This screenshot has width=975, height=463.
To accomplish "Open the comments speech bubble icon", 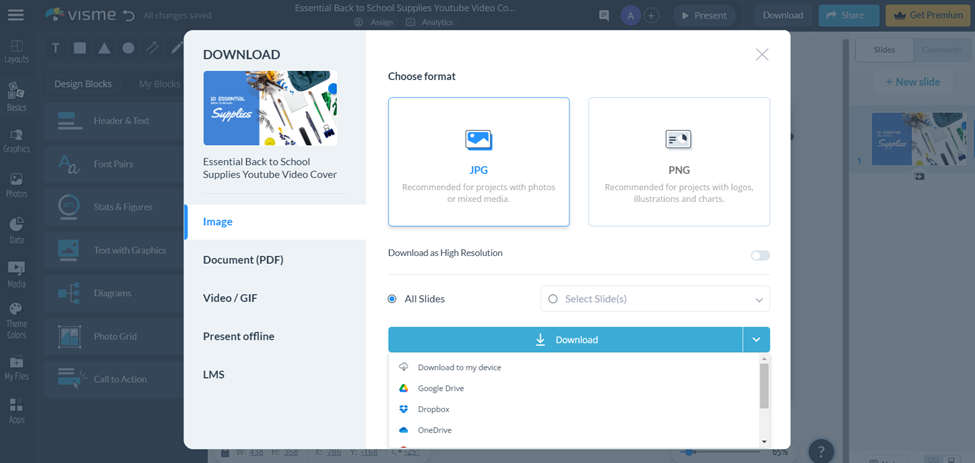I will coord(604,16).
